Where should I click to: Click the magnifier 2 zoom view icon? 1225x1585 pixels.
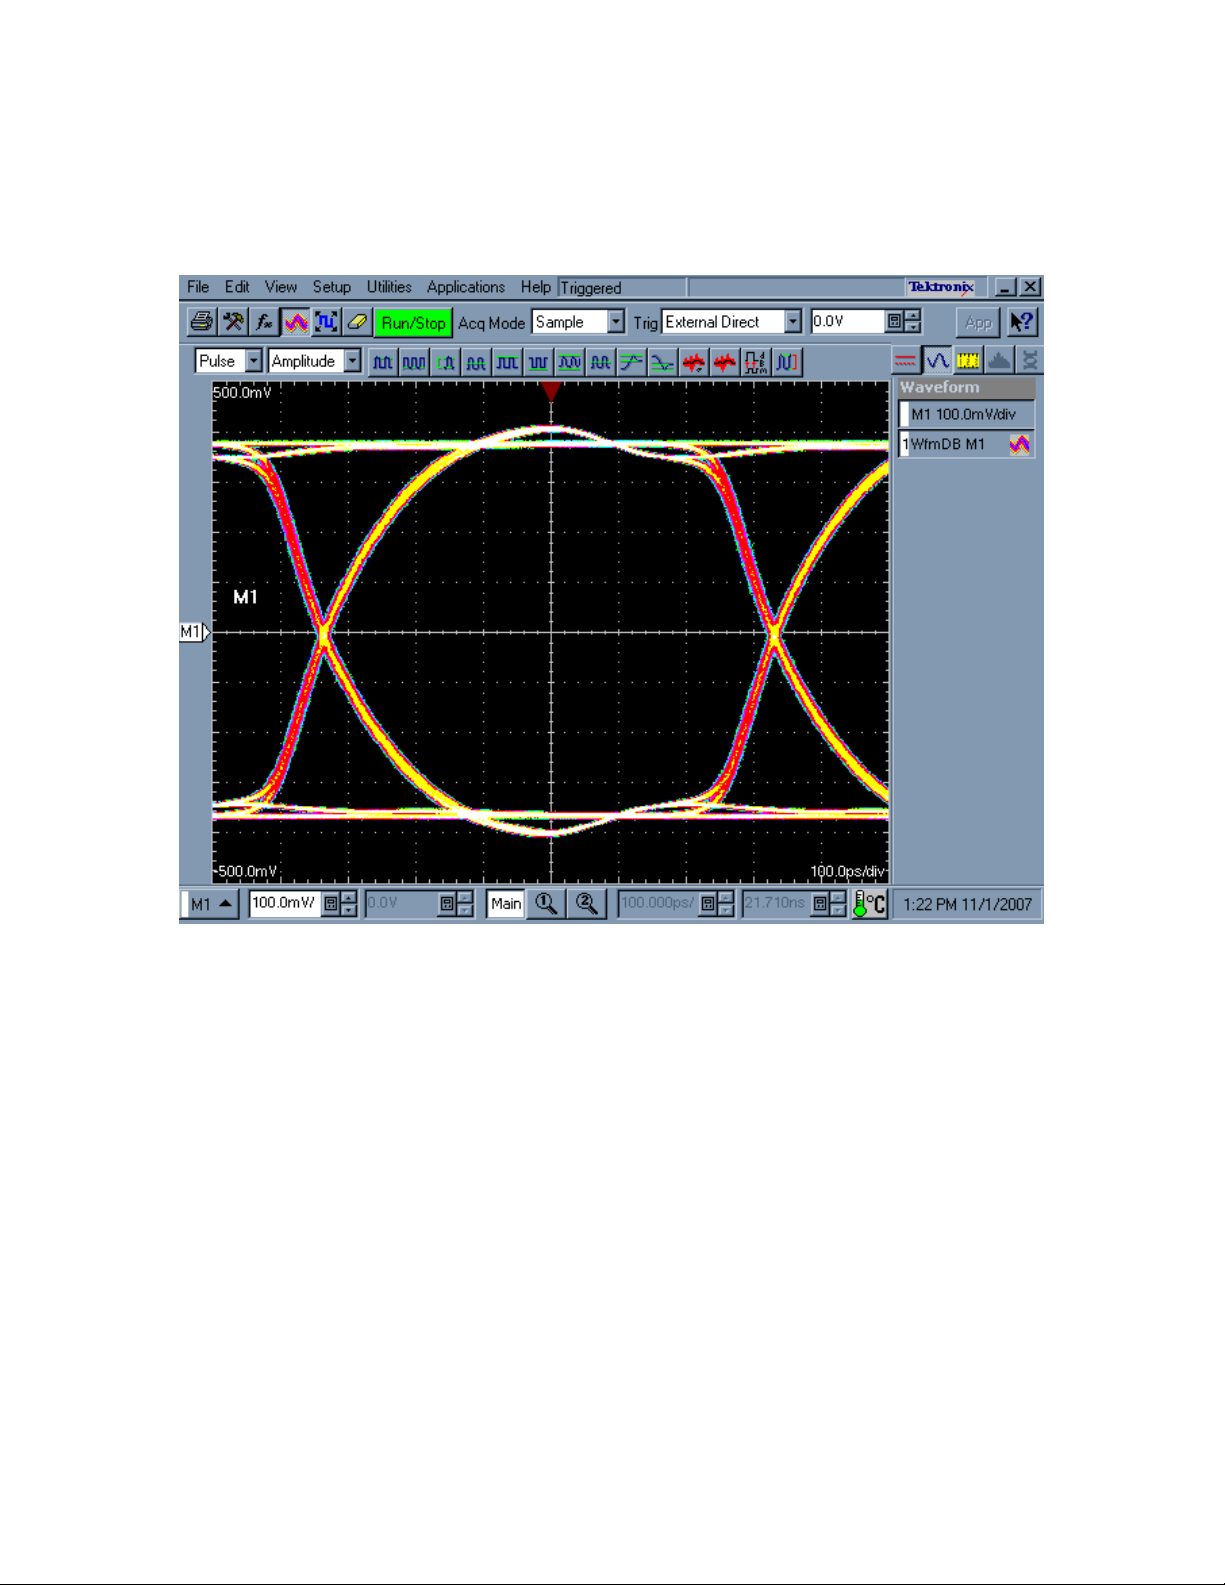coord(587,904)
